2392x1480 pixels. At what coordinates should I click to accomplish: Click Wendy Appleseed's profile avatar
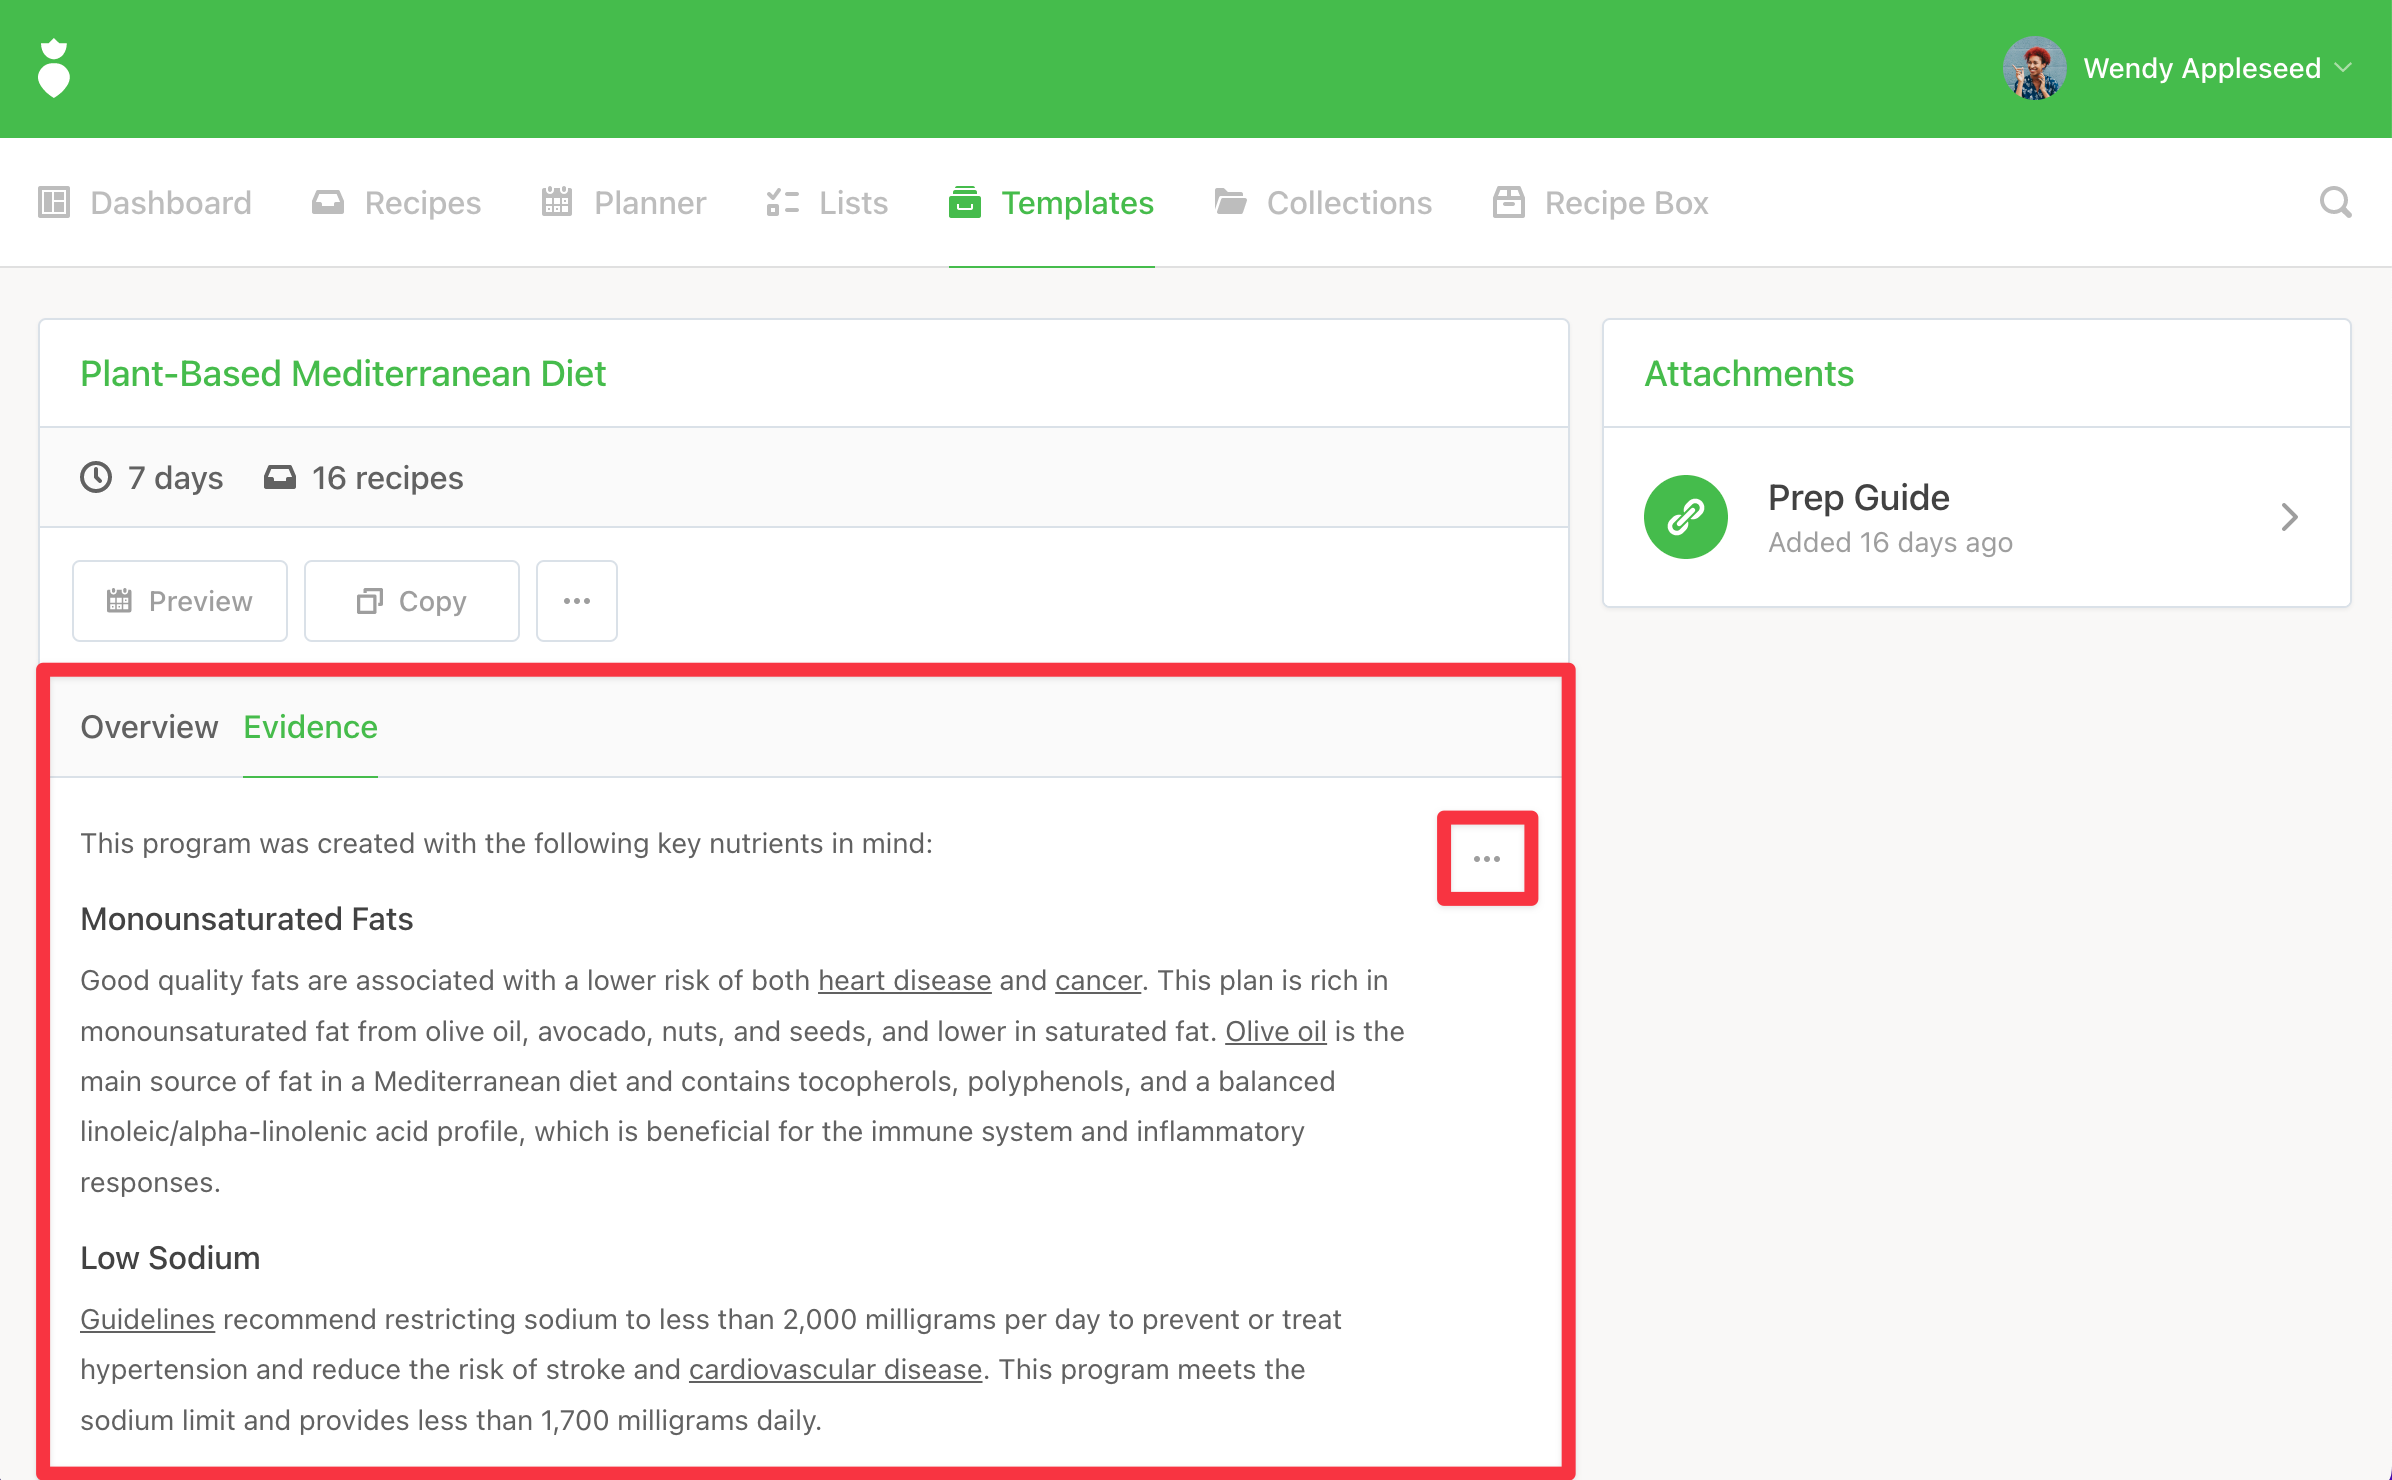[2034, 68]
